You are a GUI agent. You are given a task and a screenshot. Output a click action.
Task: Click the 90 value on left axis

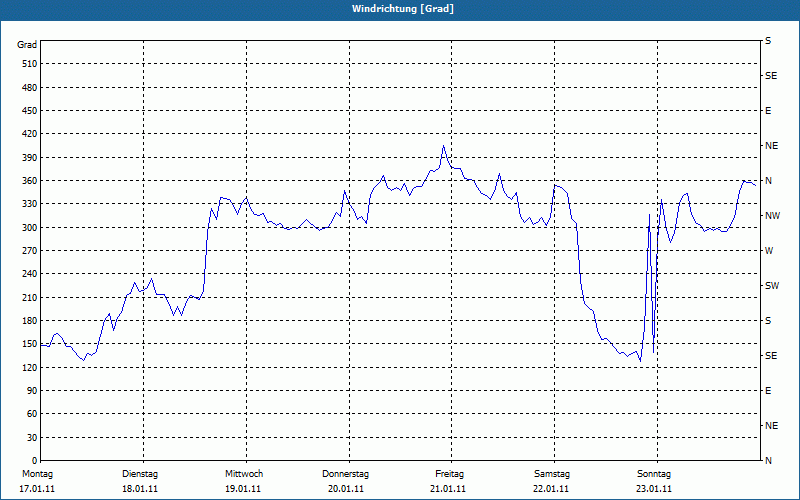(32, 391)
